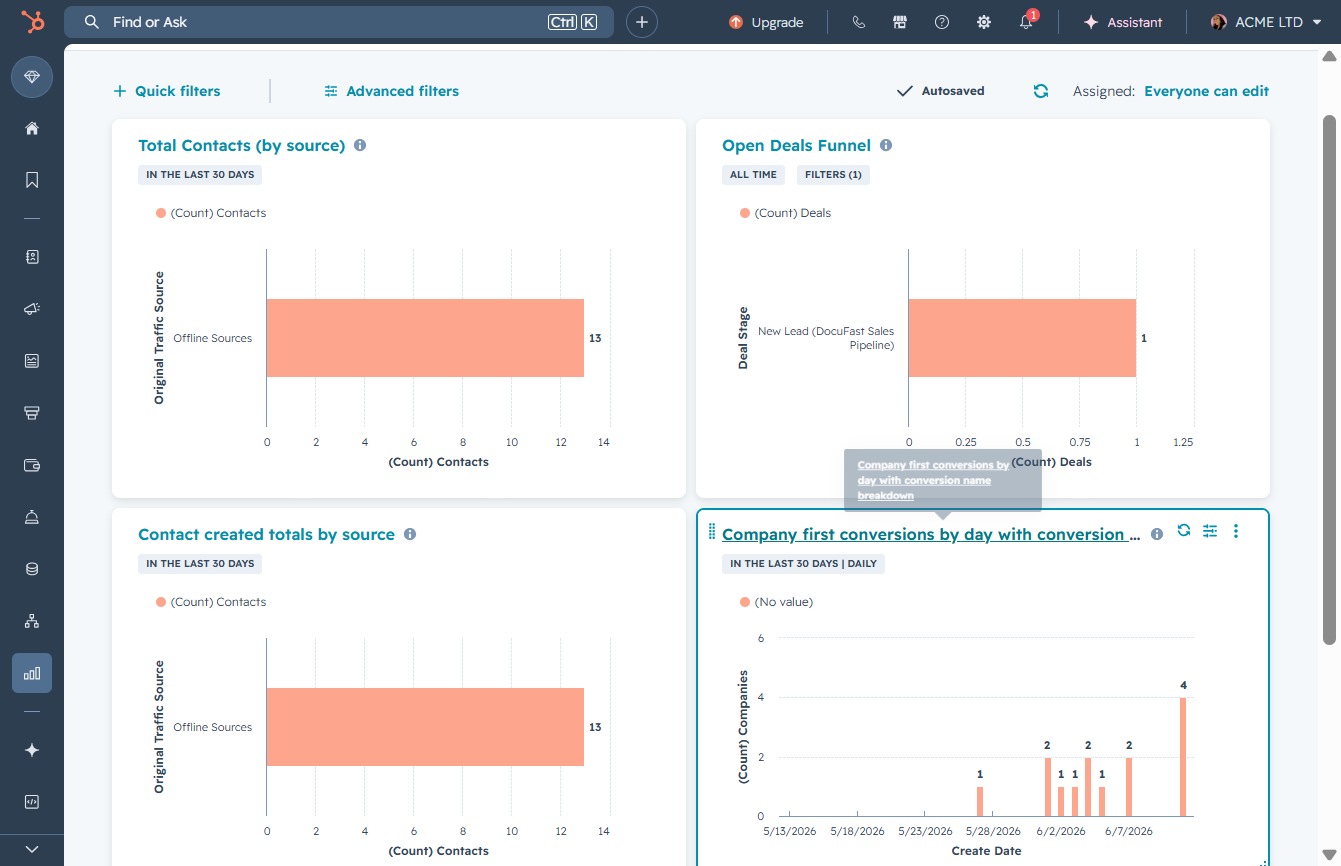Show info for Open Deals Funnel
The image size is (1341, 866).
886,145
